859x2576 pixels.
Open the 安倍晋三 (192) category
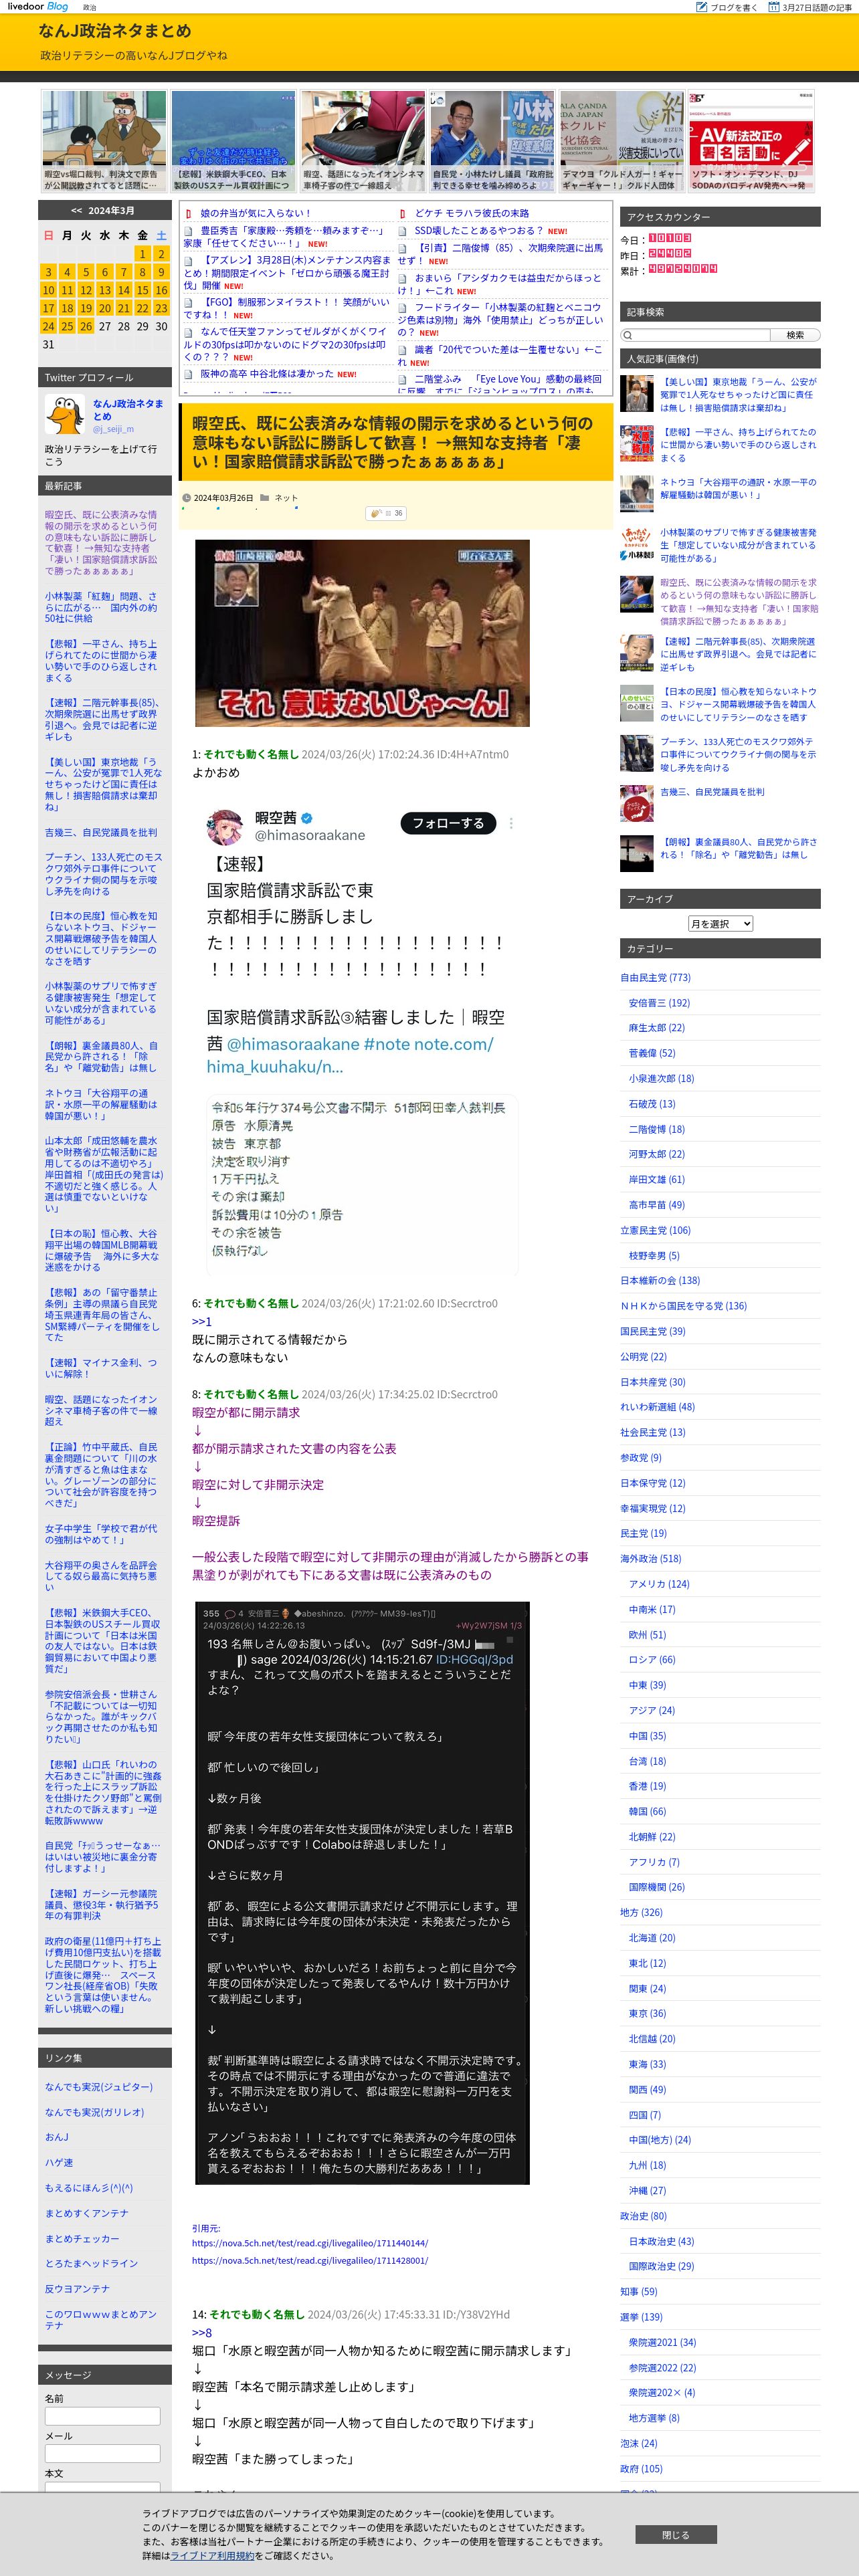659,1002
